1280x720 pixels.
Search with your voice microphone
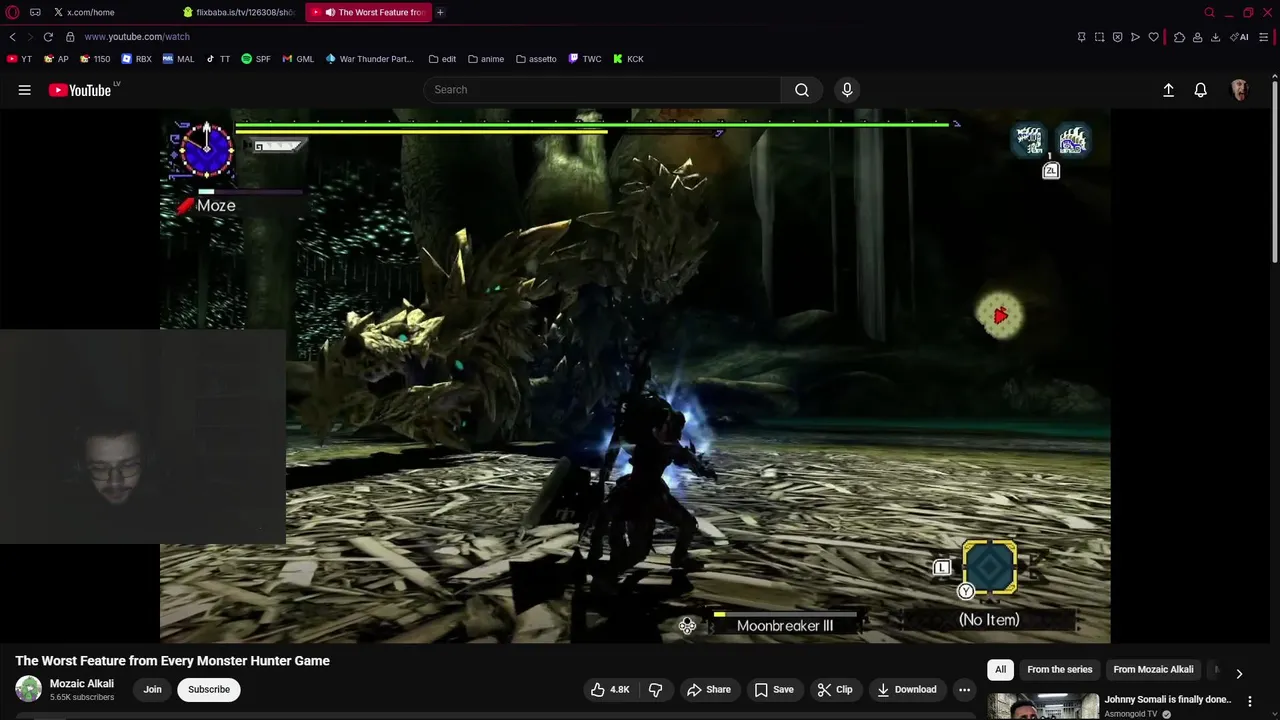tap(847, 90)
